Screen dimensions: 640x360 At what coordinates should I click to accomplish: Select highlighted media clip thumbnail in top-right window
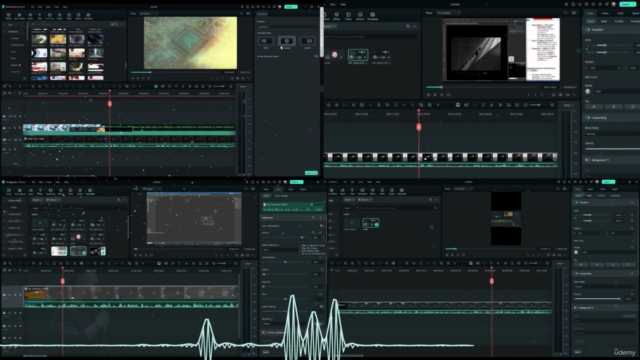(x=358, y=55)
